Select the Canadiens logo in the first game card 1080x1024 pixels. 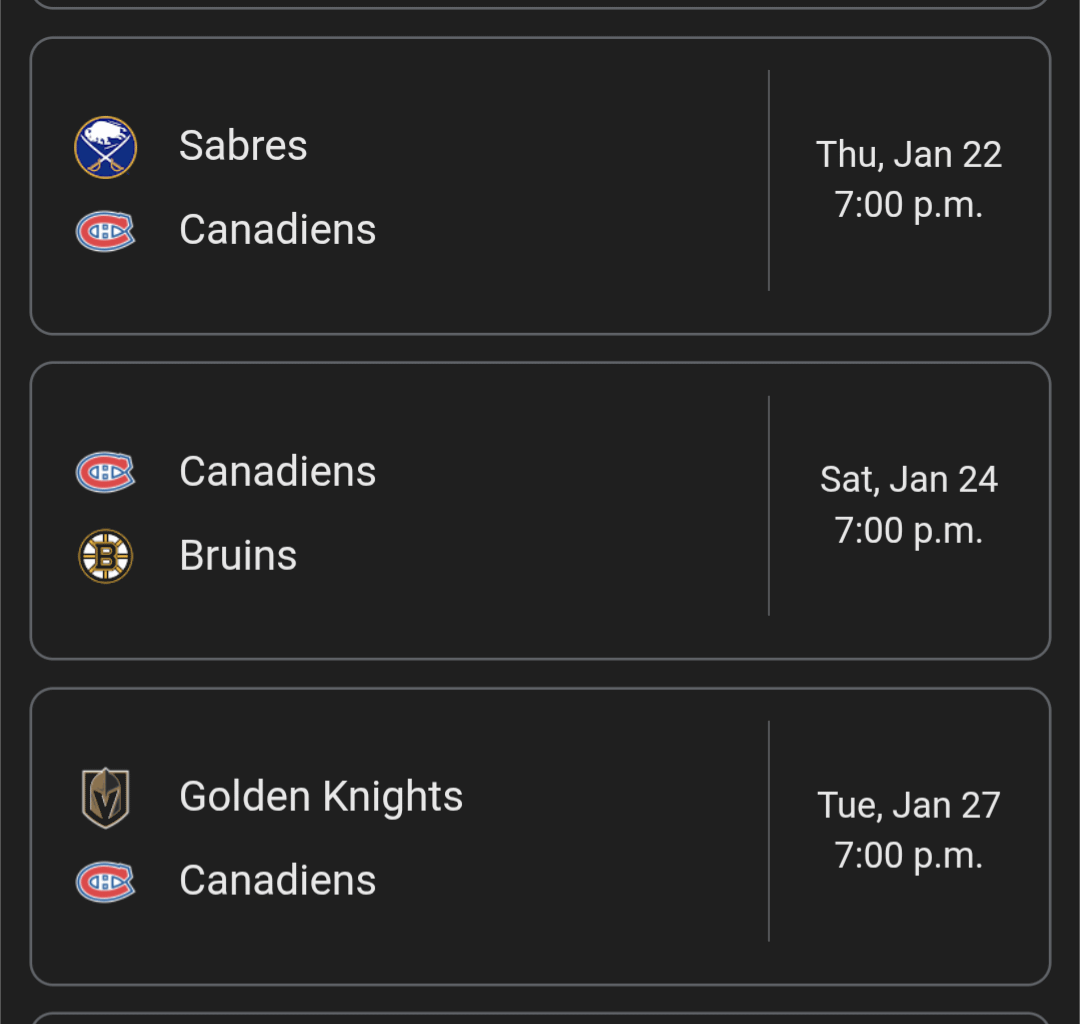click(104, 230)
